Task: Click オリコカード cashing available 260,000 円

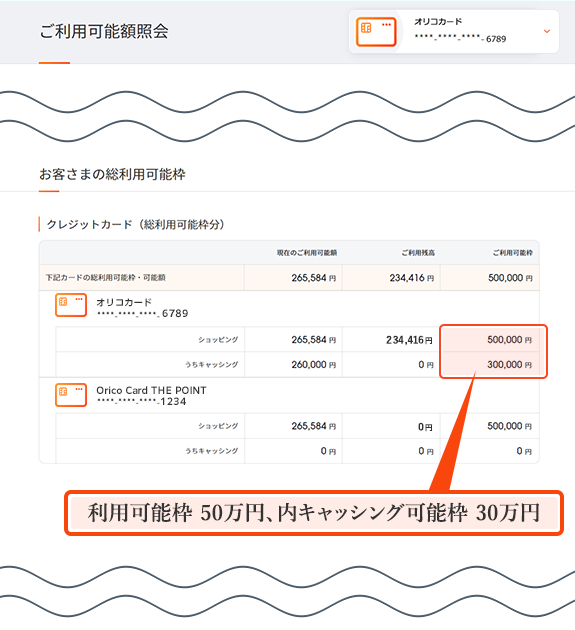Action: point(314,364)
